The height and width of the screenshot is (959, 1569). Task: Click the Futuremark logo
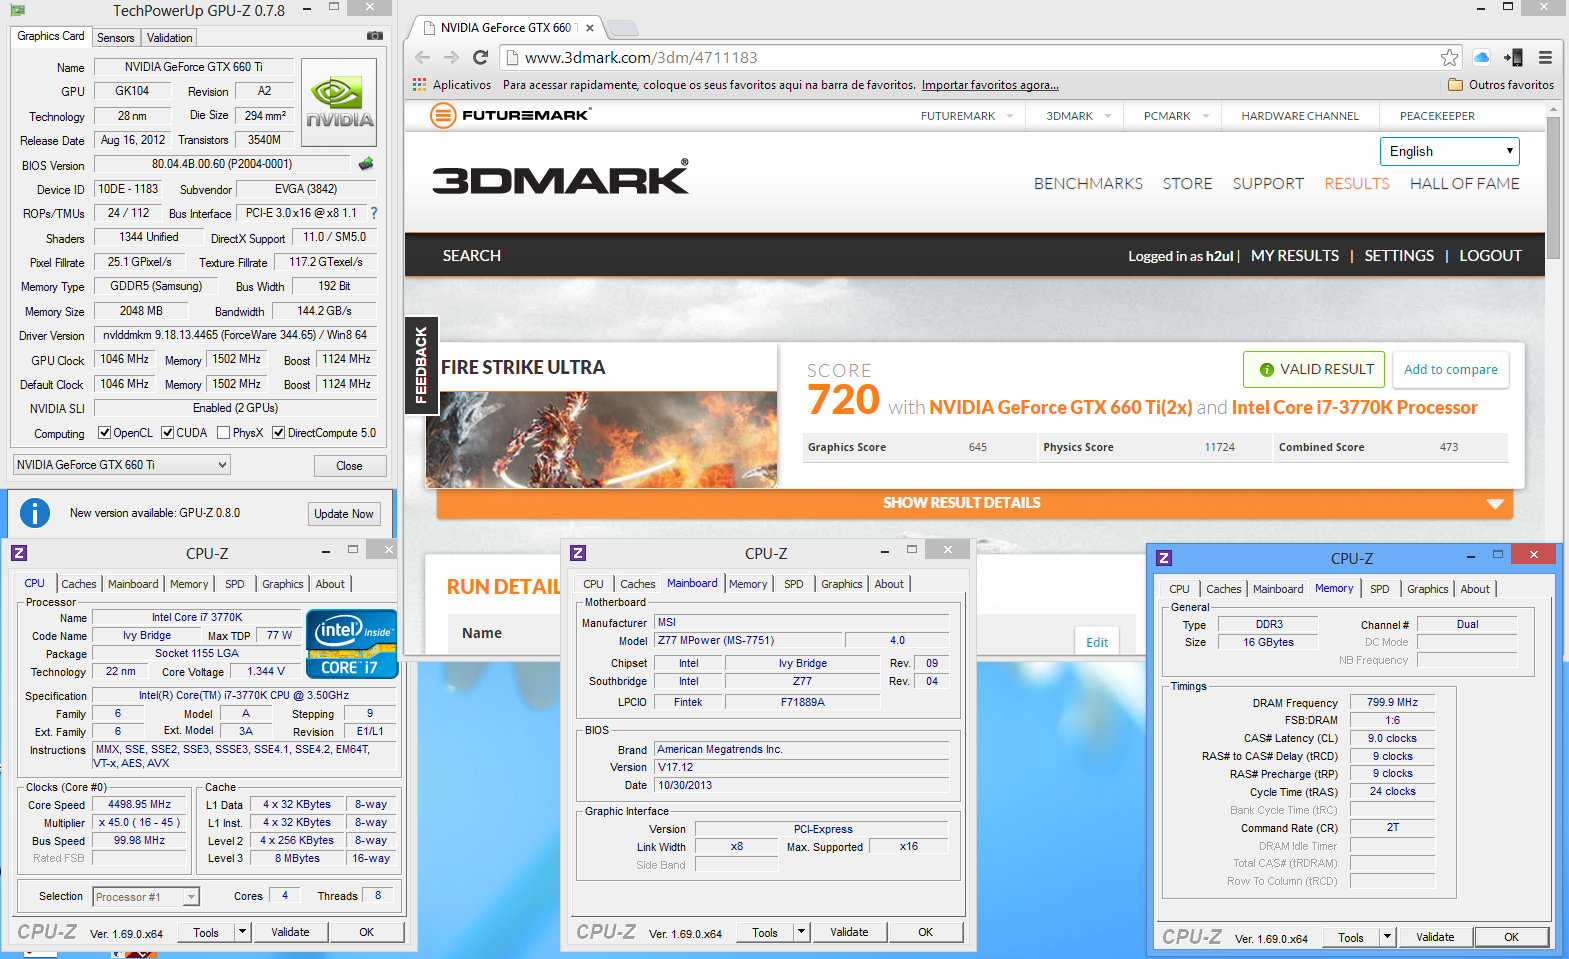[x=511, y=115]
